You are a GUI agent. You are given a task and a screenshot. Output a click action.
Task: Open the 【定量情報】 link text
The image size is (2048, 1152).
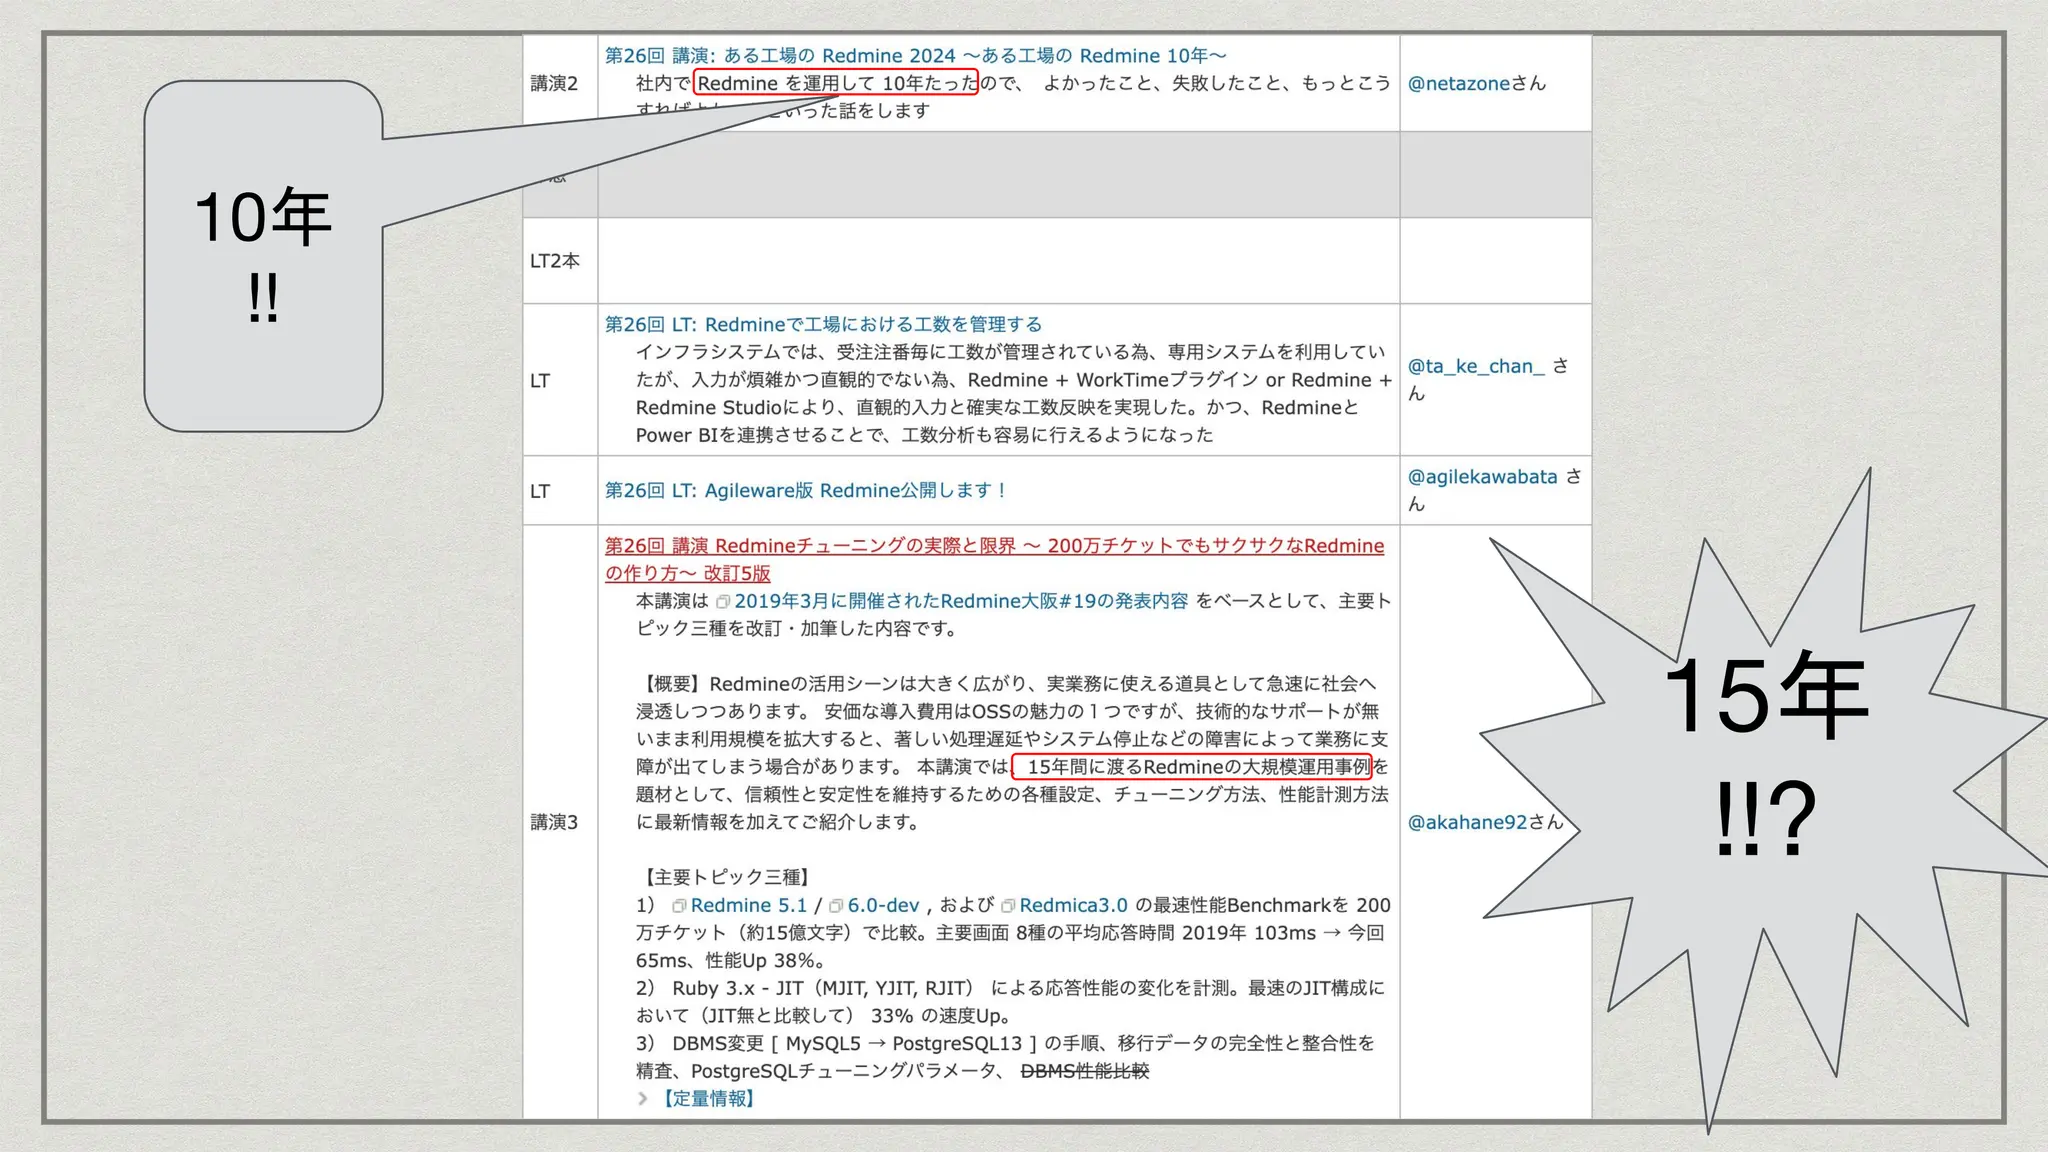coord(709,1098)
